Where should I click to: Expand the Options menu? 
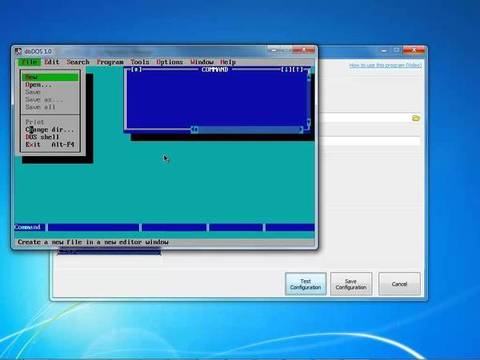pos(169,62)
